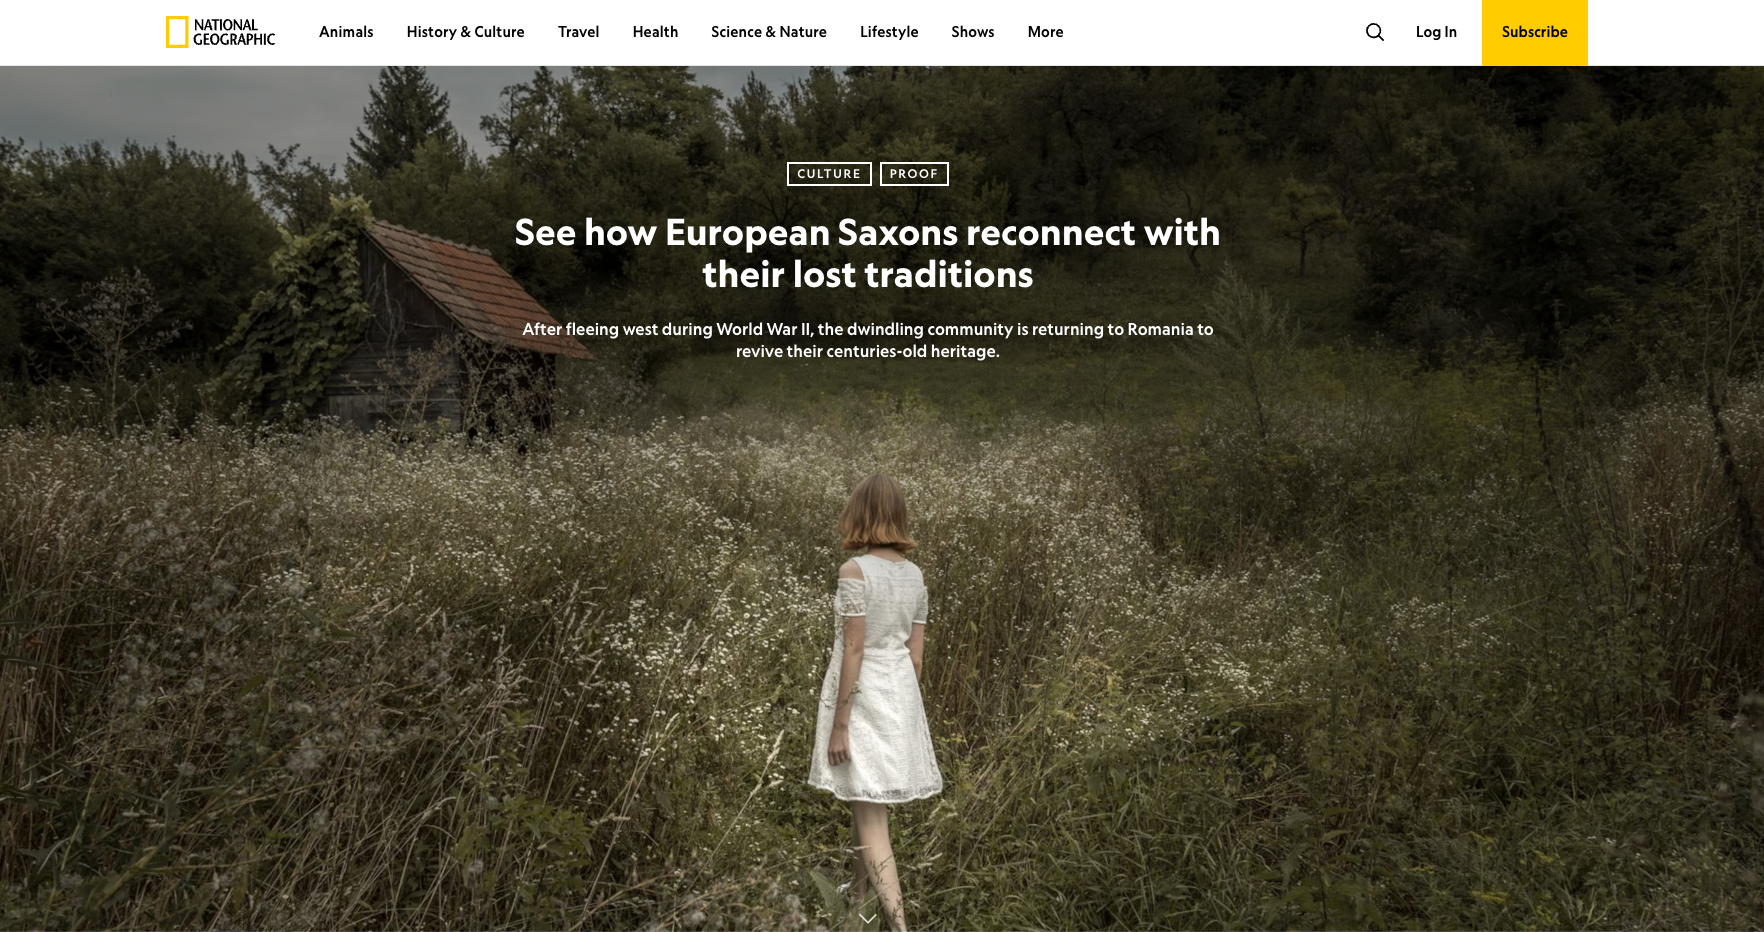1764x932 pixels.
Task: Click the National Geographic logo
Action: coord(220,32)
